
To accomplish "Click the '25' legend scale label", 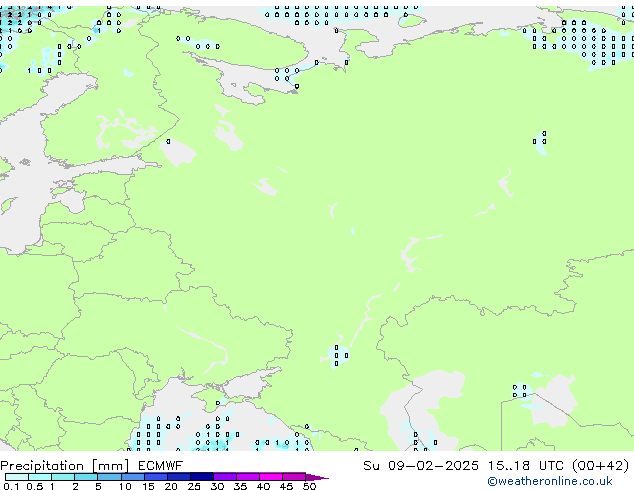I will [194, 486].
